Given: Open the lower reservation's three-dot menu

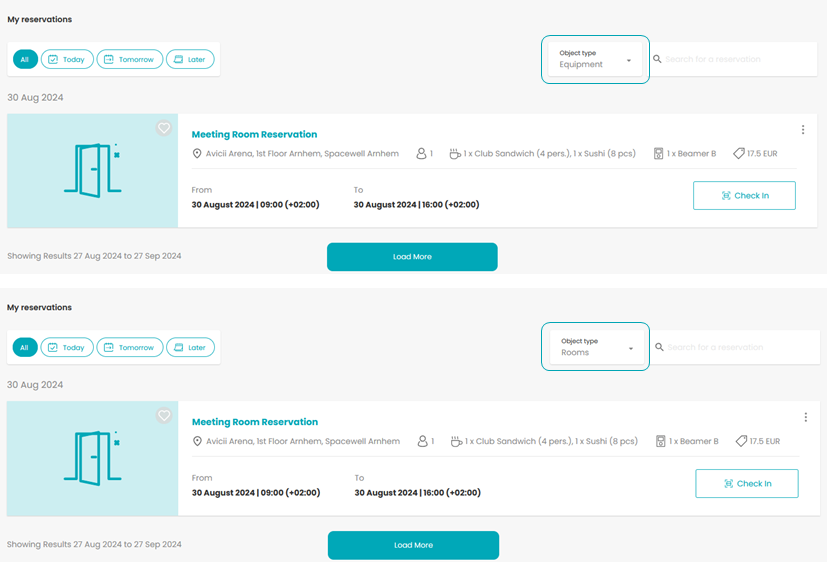Looking at the screenshot, I should (x=805, y=418).
